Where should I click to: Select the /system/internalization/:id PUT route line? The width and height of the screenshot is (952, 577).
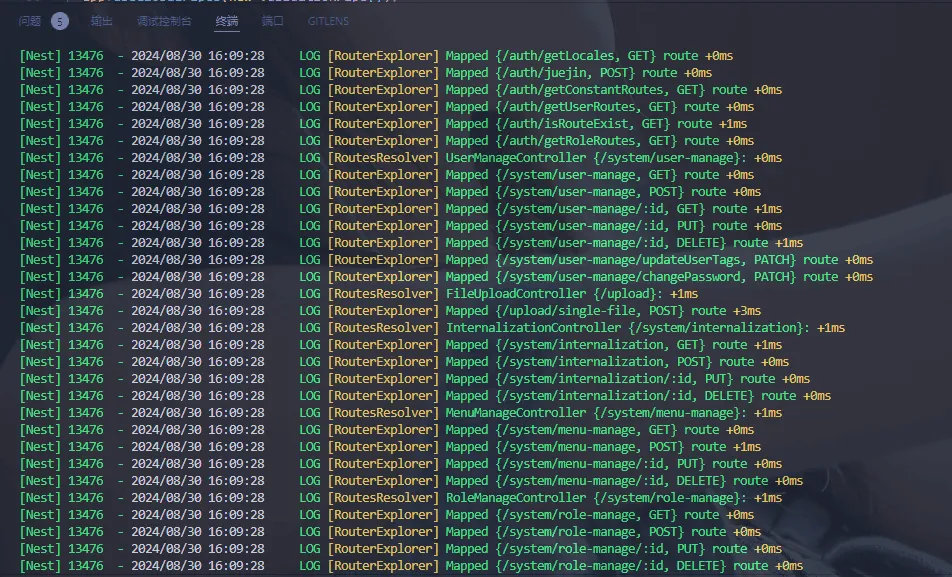tap(415, 379)
